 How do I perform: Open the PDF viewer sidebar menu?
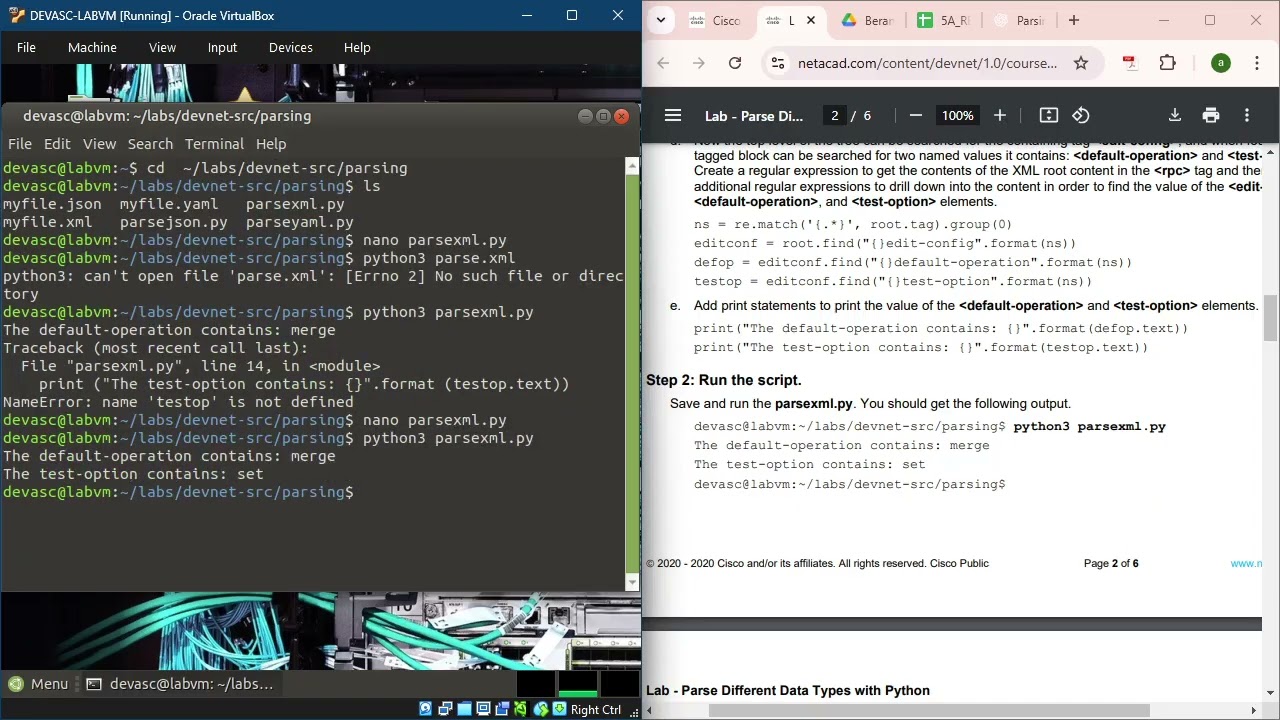click(673, 115)
